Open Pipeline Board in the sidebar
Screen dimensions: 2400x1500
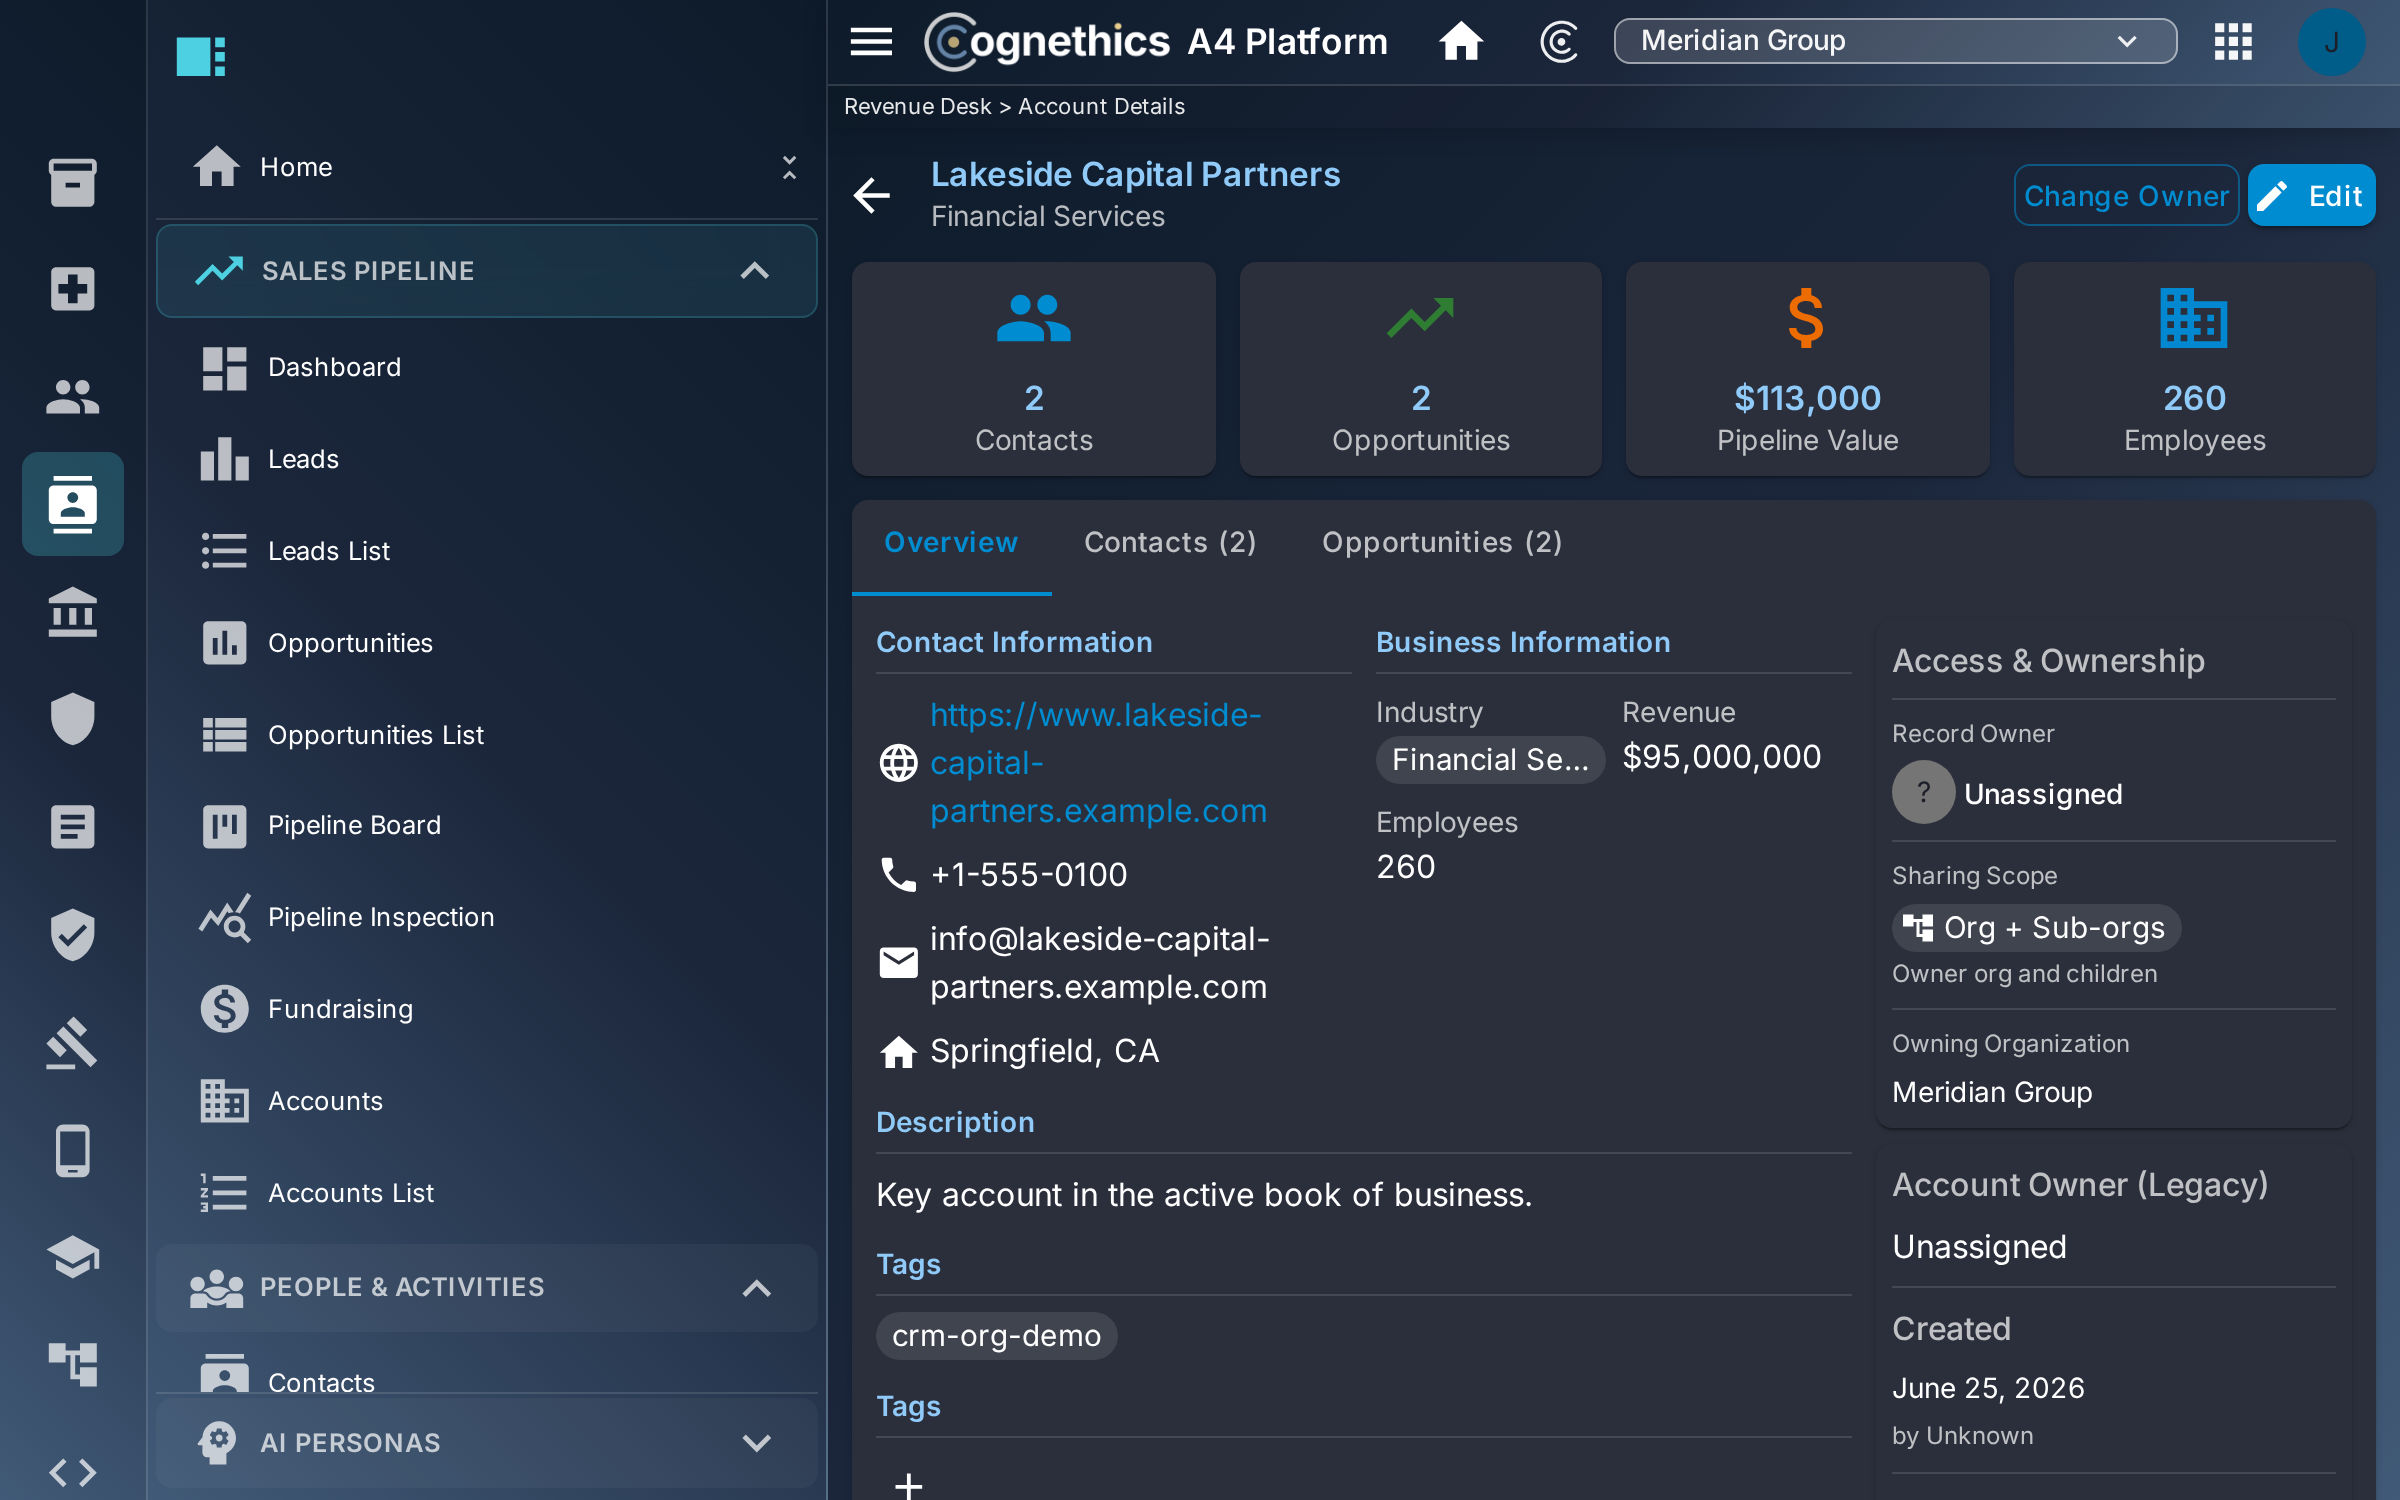click(x=486, y=825)
